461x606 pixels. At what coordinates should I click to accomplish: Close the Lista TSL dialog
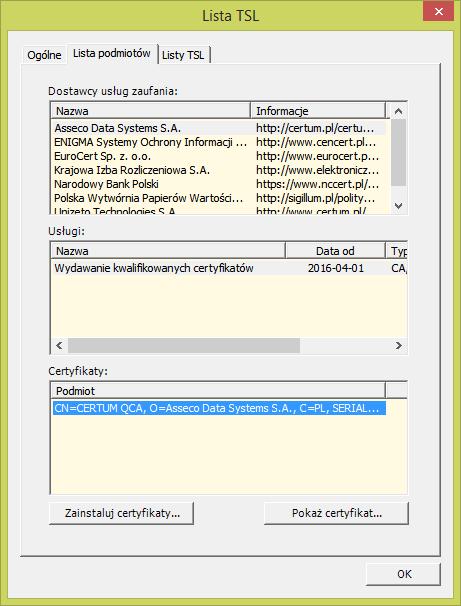pyautogui.click(x=439, y=11)
